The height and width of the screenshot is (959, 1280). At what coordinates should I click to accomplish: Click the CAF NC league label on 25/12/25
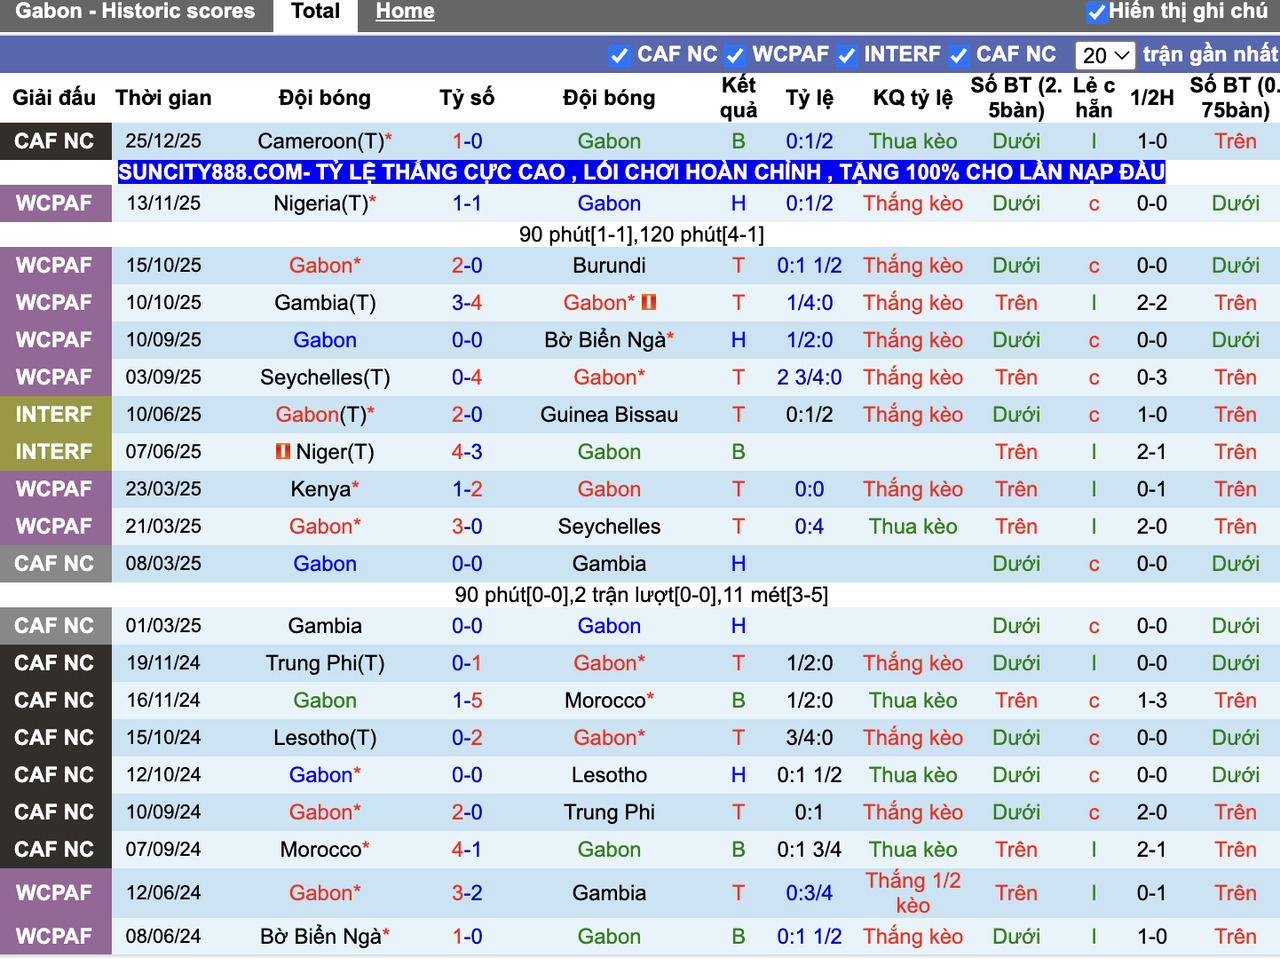(54, 141)
